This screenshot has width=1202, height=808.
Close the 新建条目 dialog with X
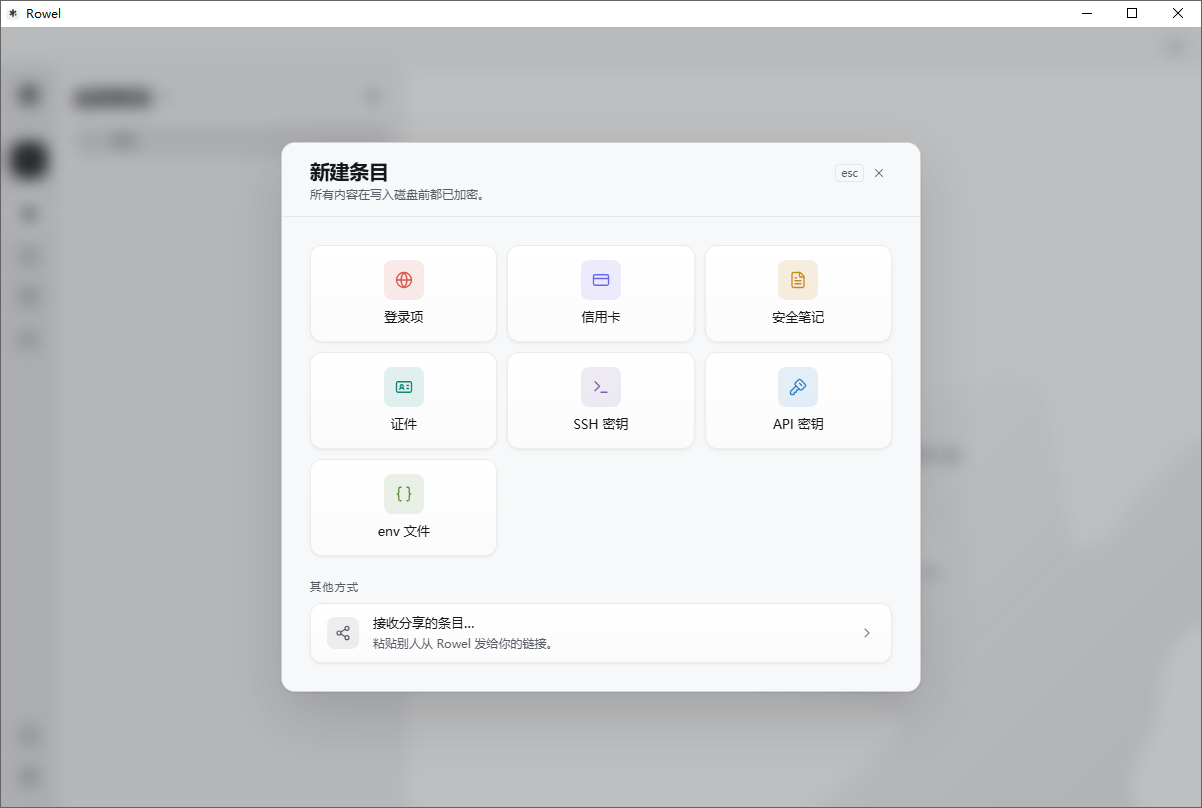879,173
